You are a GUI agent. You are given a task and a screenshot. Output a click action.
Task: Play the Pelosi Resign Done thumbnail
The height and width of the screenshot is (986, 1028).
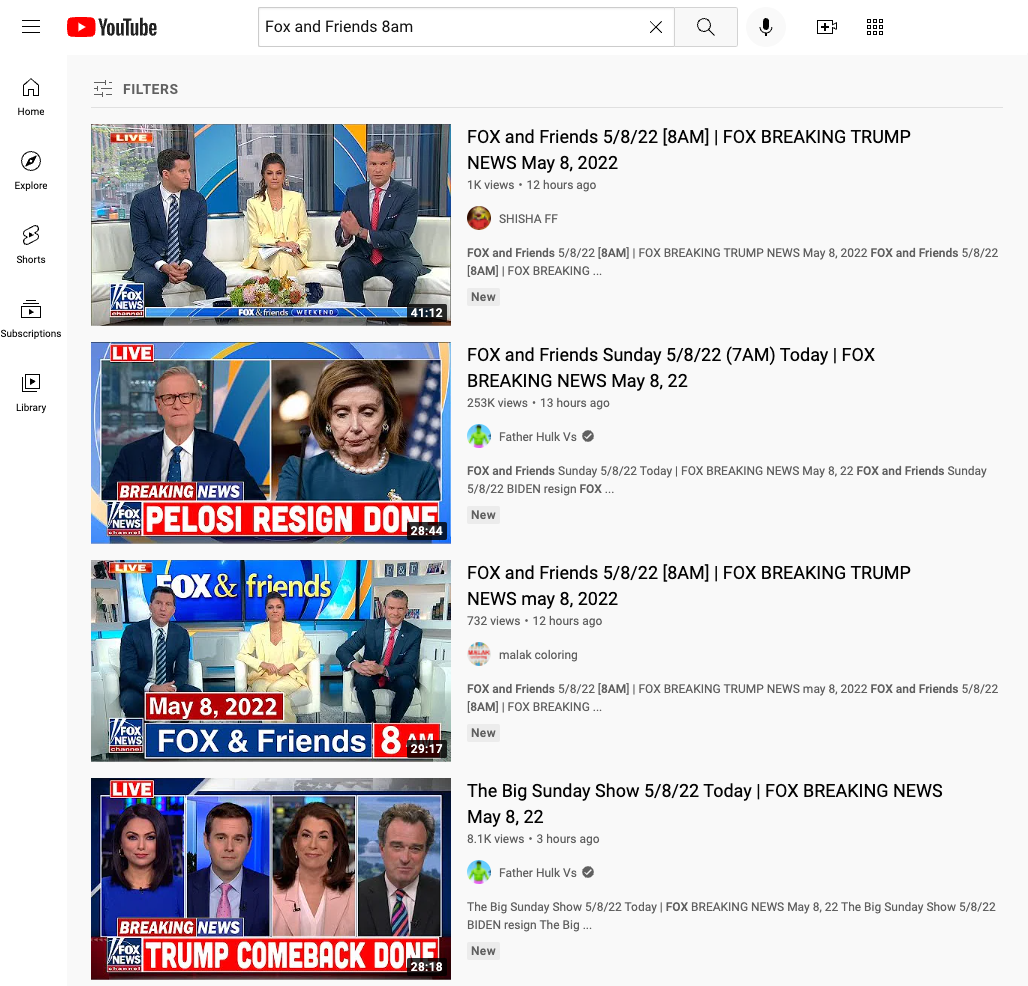click(270, 443)
